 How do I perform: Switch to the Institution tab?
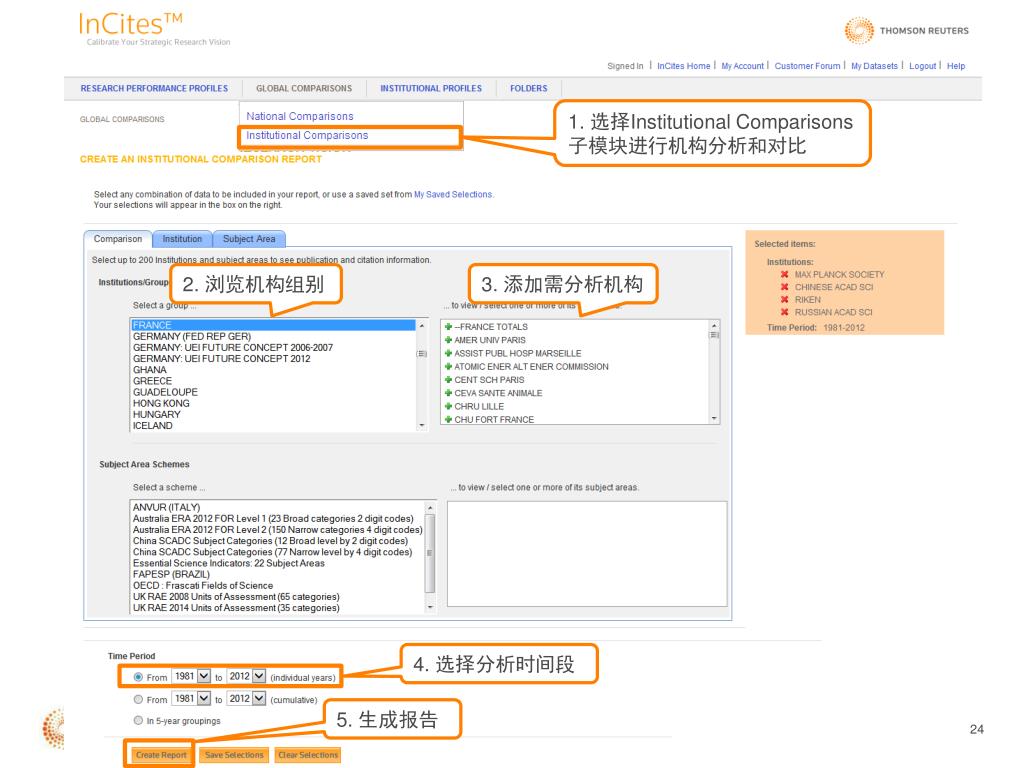pyautogui.click(x=182, y=239)
